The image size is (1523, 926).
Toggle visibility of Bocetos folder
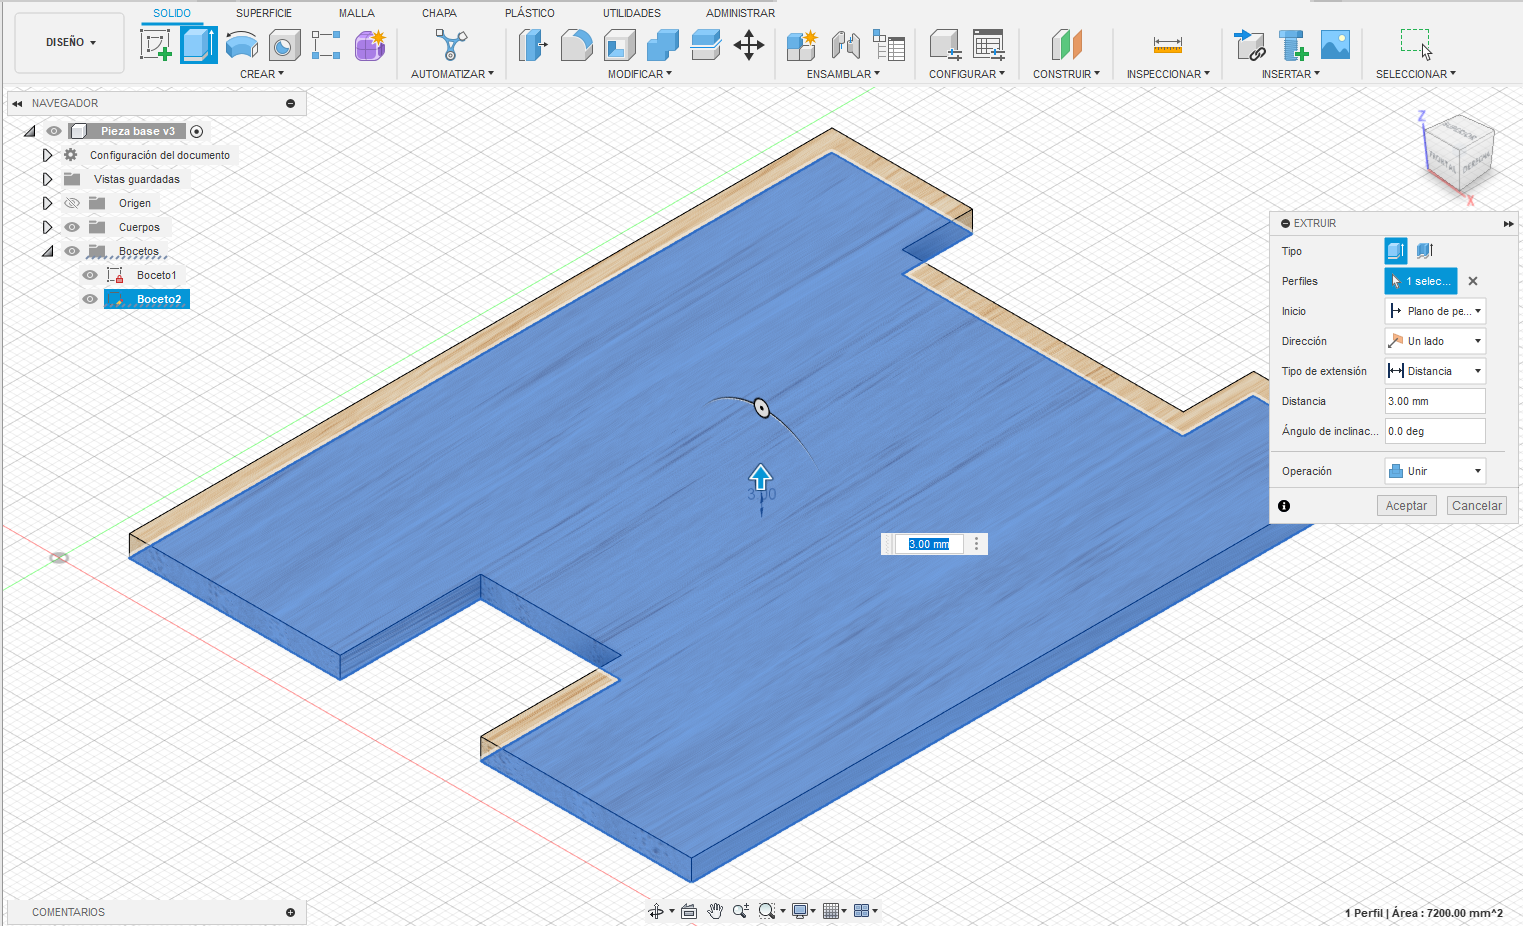tap(72, 251)
